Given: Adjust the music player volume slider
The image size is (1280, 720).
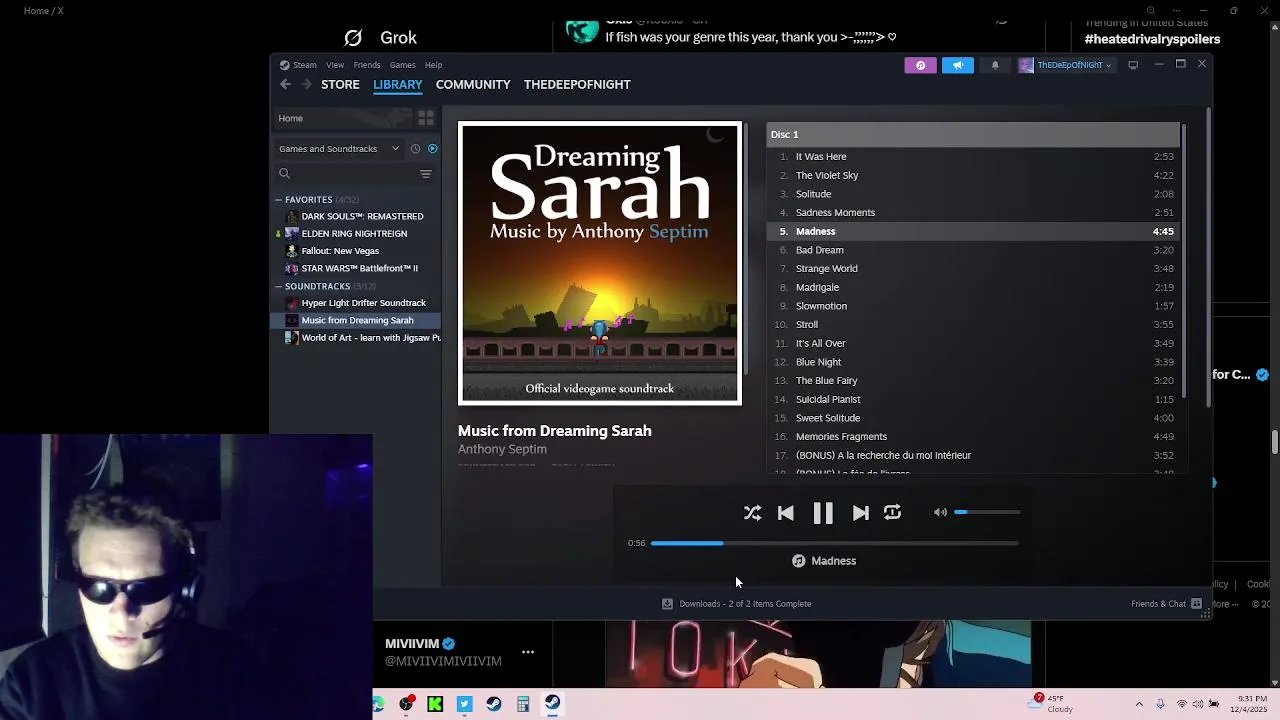Looking at the screenshot, I should 987,512.
